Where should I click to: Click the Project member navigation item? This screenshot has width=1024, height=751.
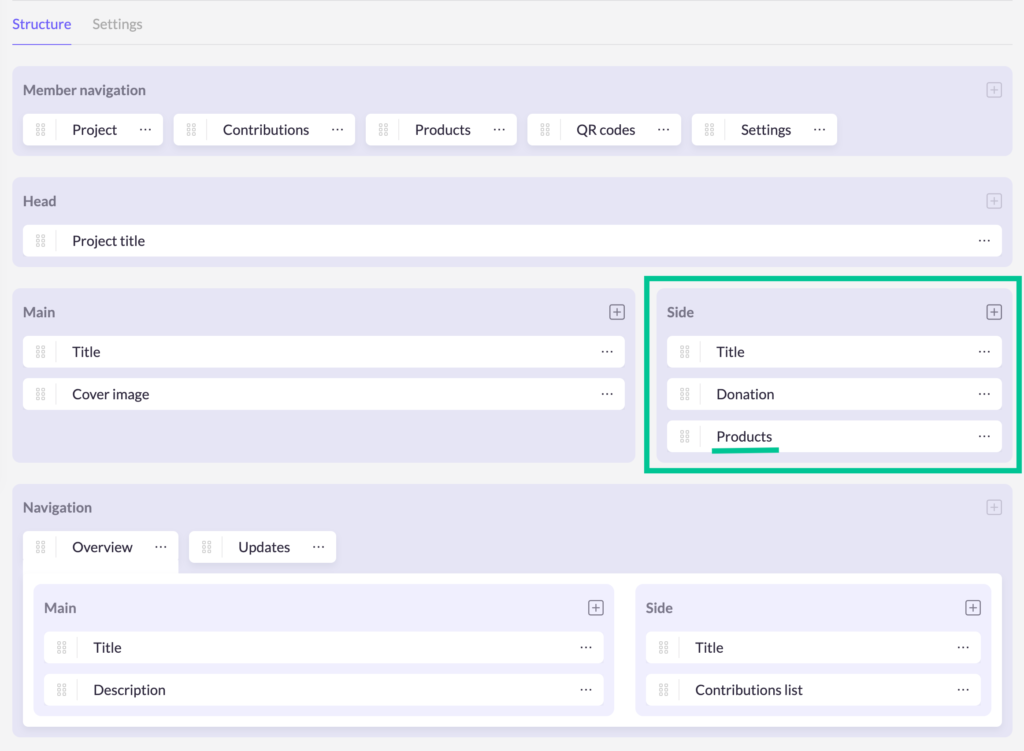point(94,130)
